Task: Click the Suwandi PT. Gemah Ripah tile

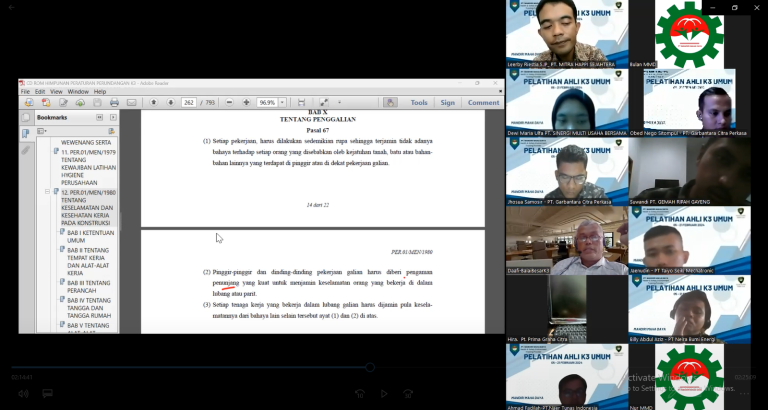Action: [690, 171]
